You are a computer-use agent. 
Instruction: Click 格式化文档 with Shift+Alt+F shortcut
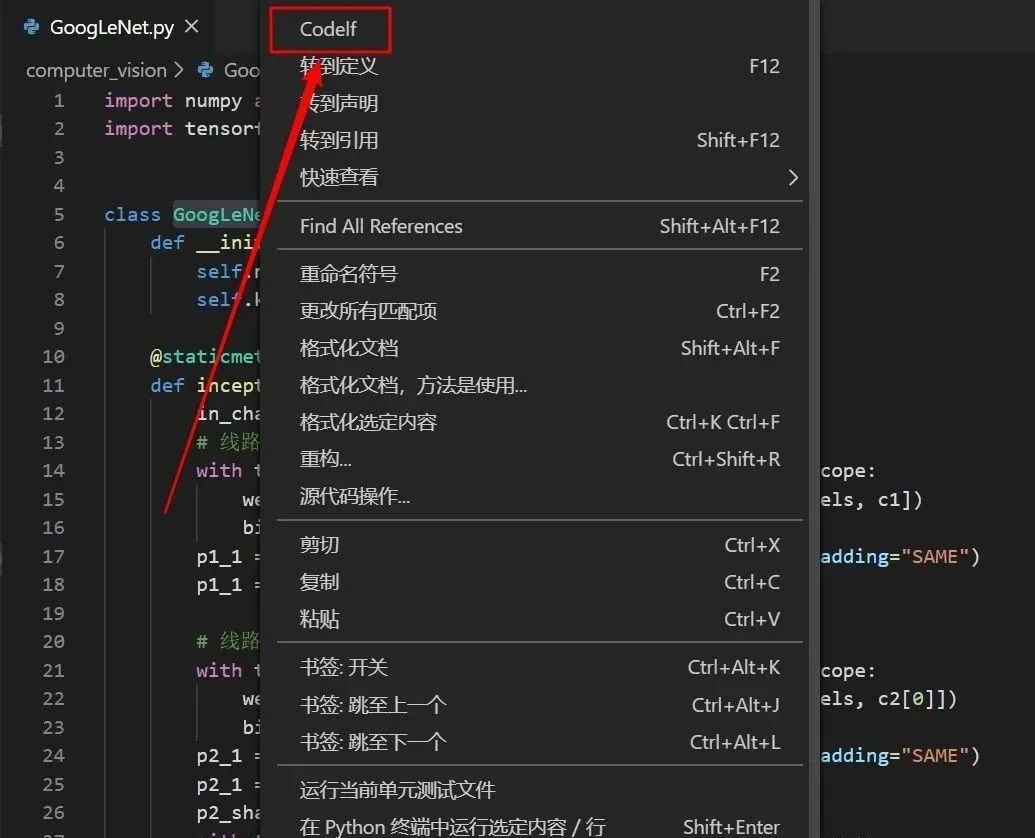[x=539, y=348]
